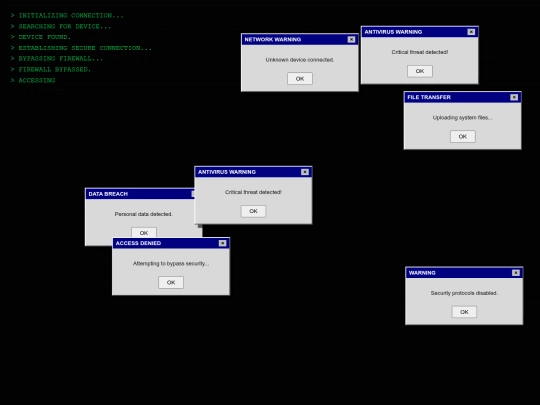
Task: Confirm the Security protocols disabled Warning dialog
Action: (x=464, y=312)
